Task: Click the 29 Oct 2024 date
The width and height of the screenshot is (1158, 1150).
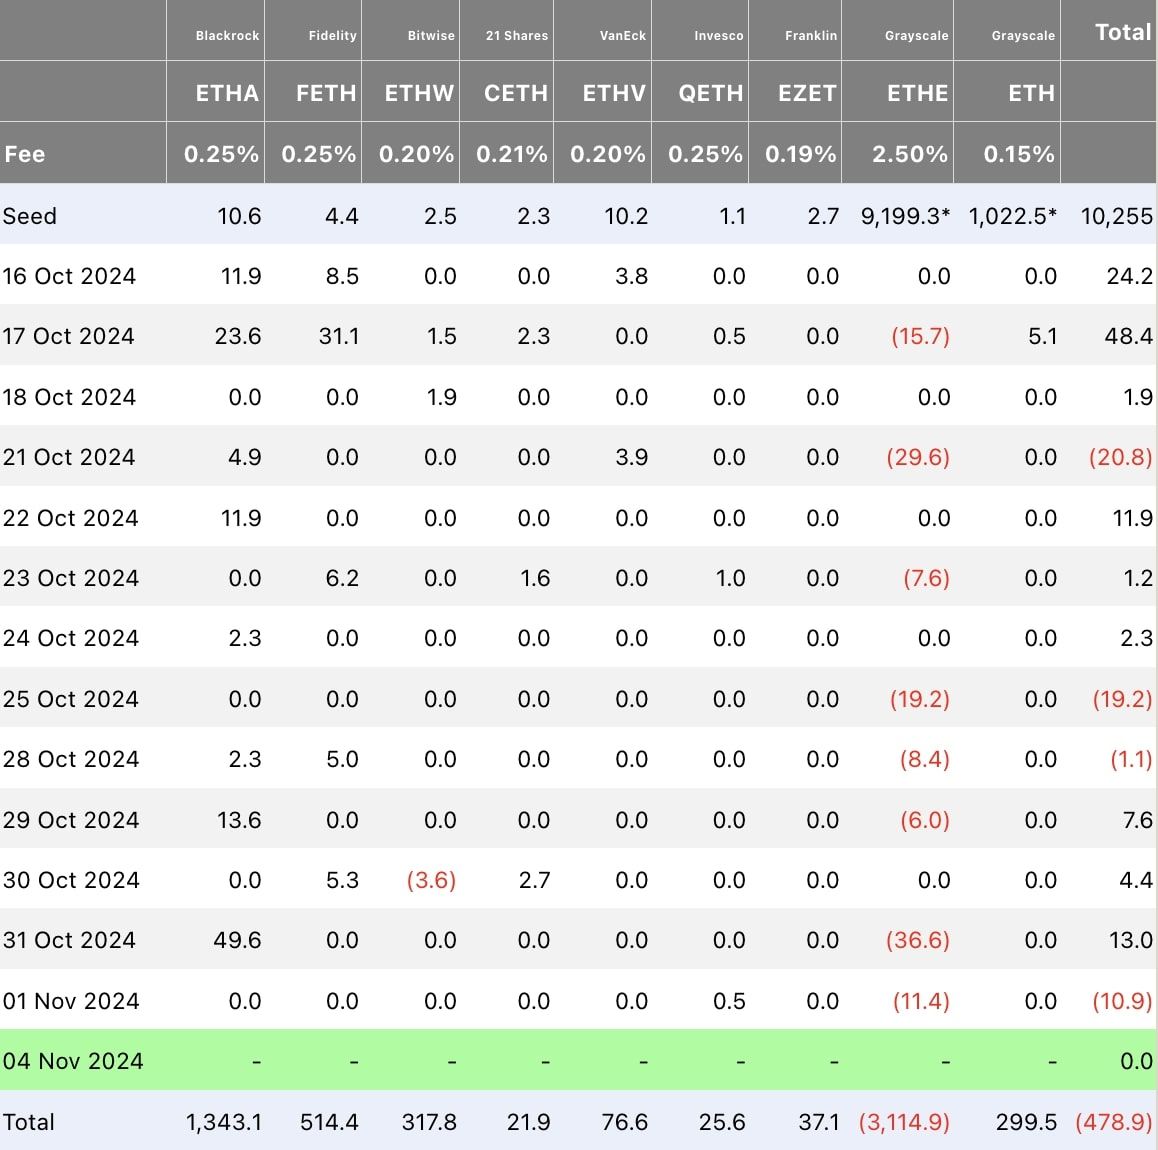Action: (x=71, y=821)
